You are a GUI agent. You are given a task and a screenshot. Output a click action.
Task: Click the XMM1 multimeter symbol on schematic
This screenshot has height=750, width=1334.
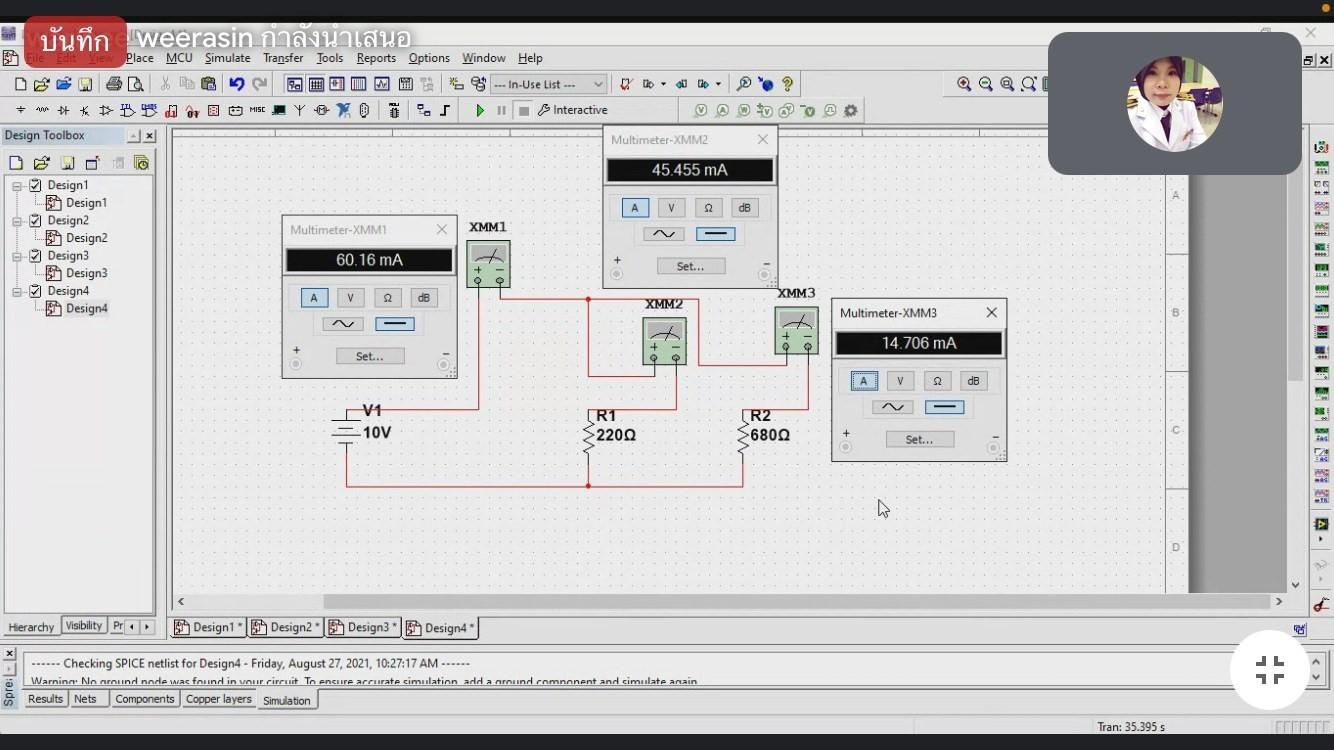coord(488,264)
